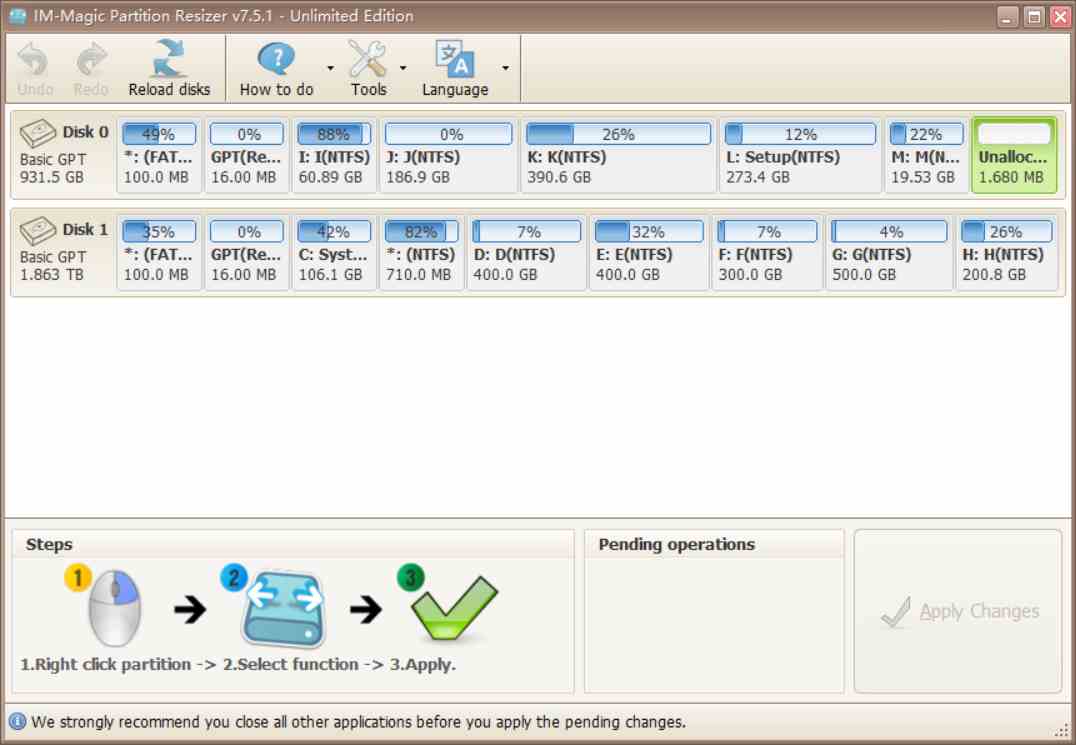Click the step 3 green checkmark icon
Screen dimensions: 1076x745
pos(454,608)
